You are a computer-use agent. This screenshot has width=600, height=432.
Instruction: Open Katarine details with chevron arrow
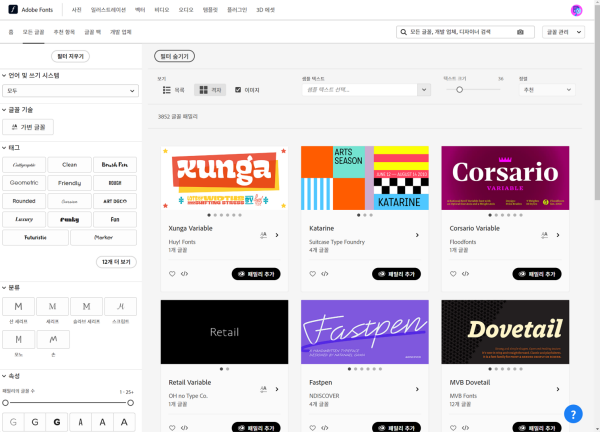coord(417,235)
